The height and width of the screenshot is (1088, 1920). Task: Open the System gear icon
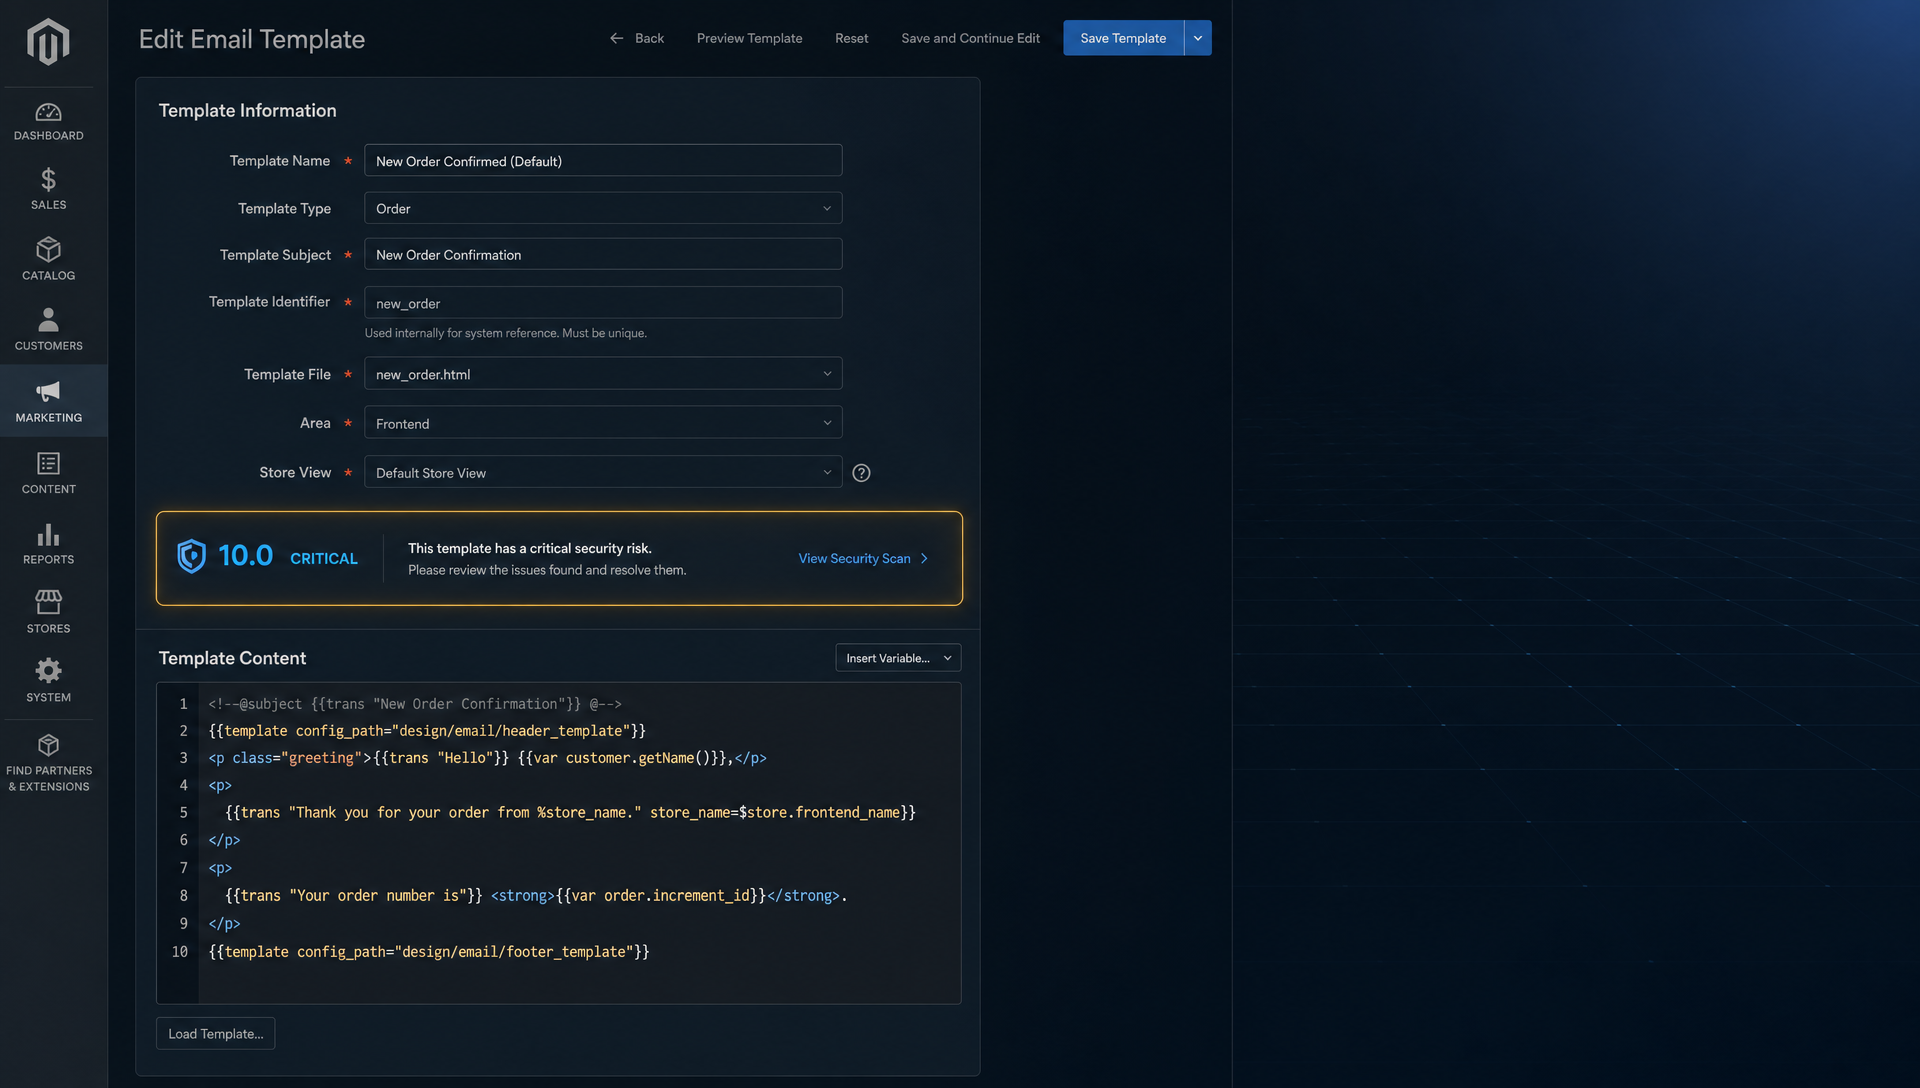pyautogui.click(x=48, y=670)
